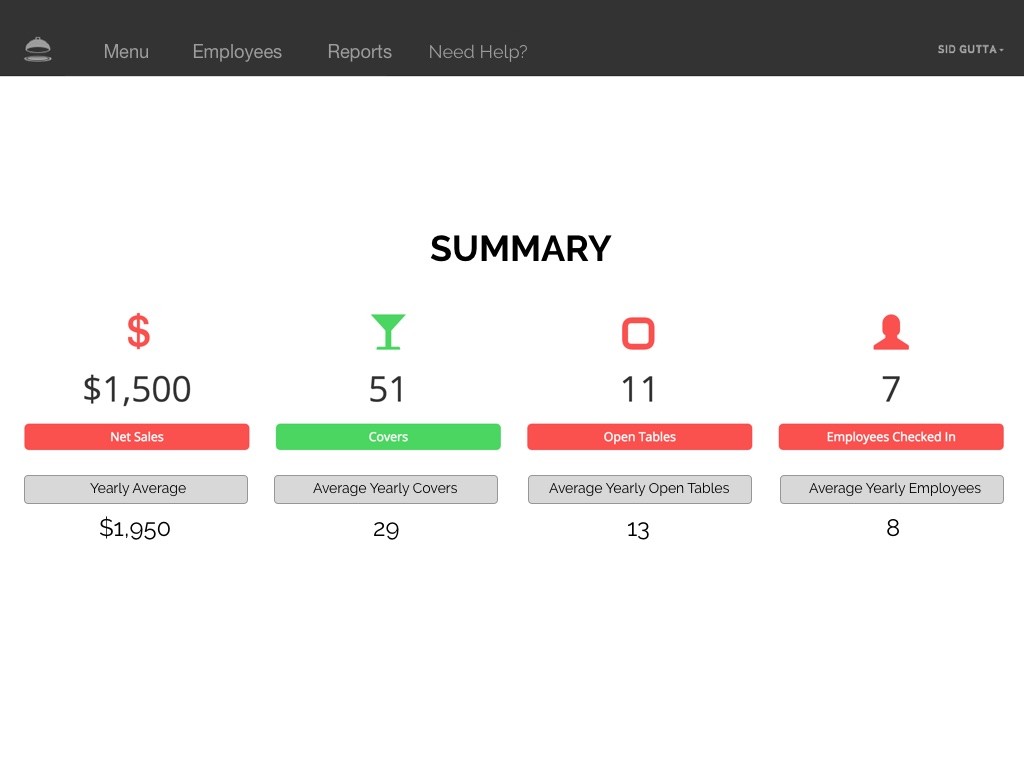Select the 7 employees checked in value
Viewport: 1024px width, 768px height.
click(891, 389)
